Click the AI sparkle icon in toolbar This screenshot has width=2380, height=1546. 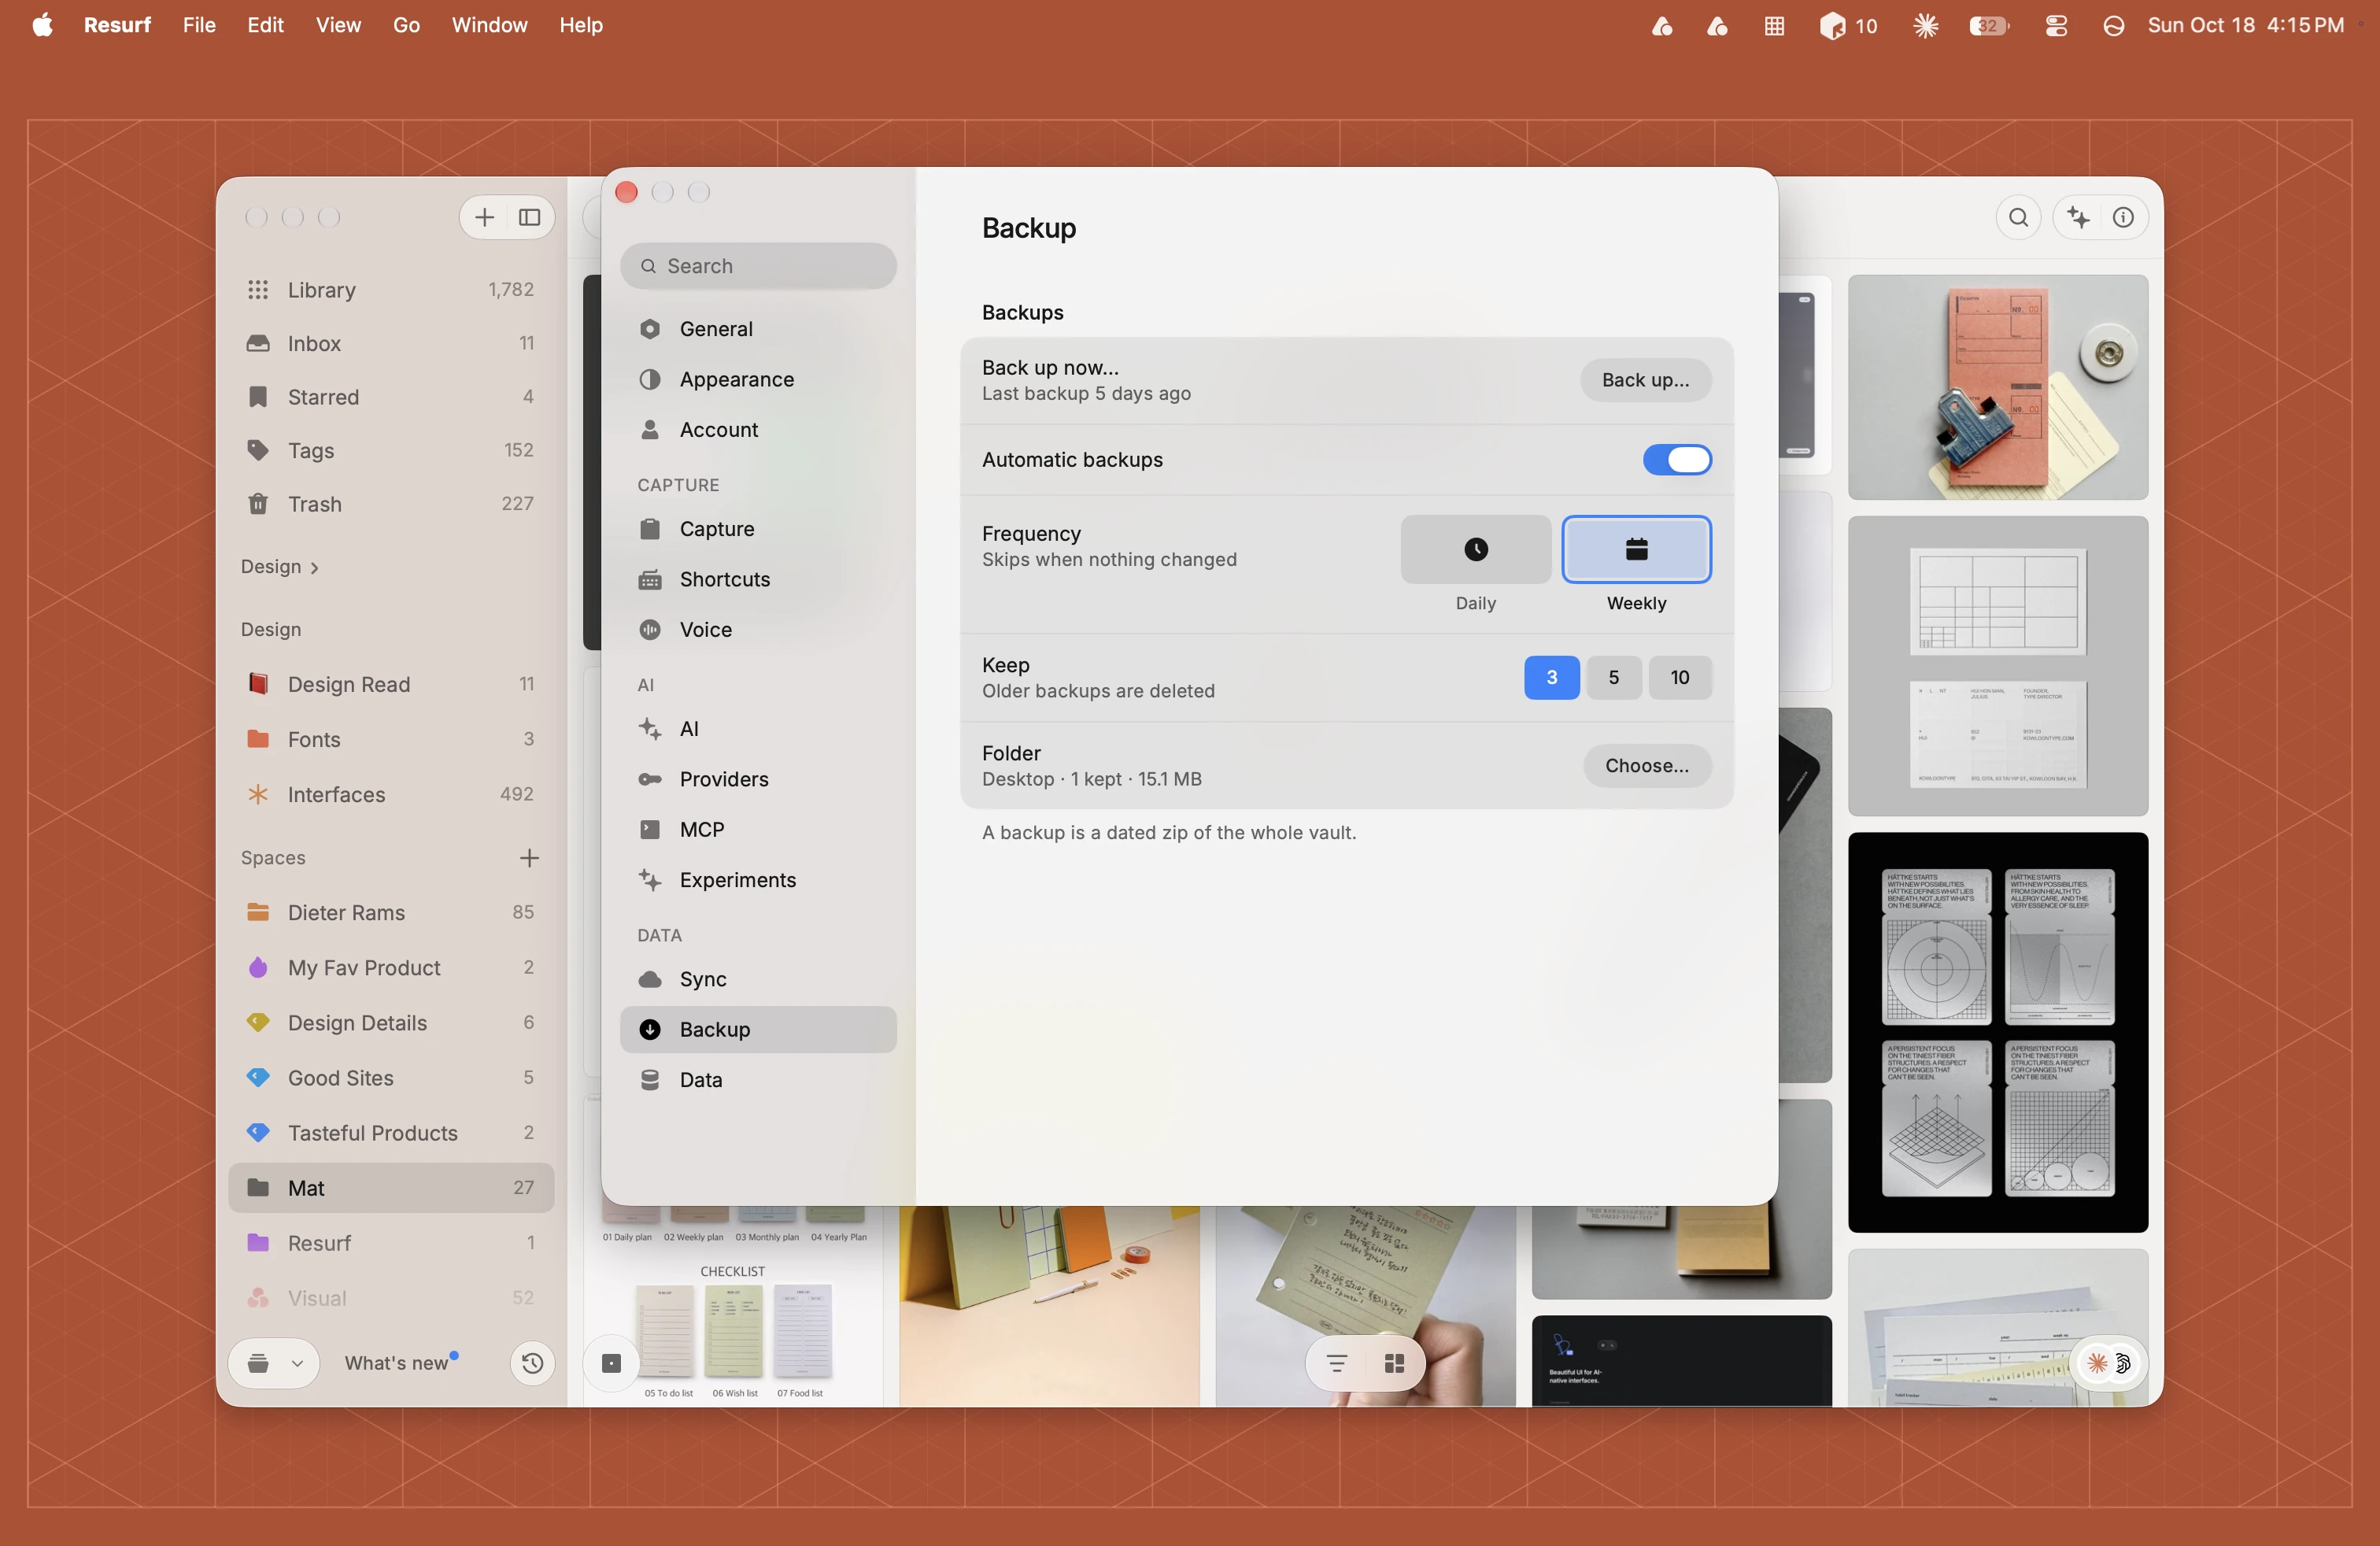(x=2079, y=217)
